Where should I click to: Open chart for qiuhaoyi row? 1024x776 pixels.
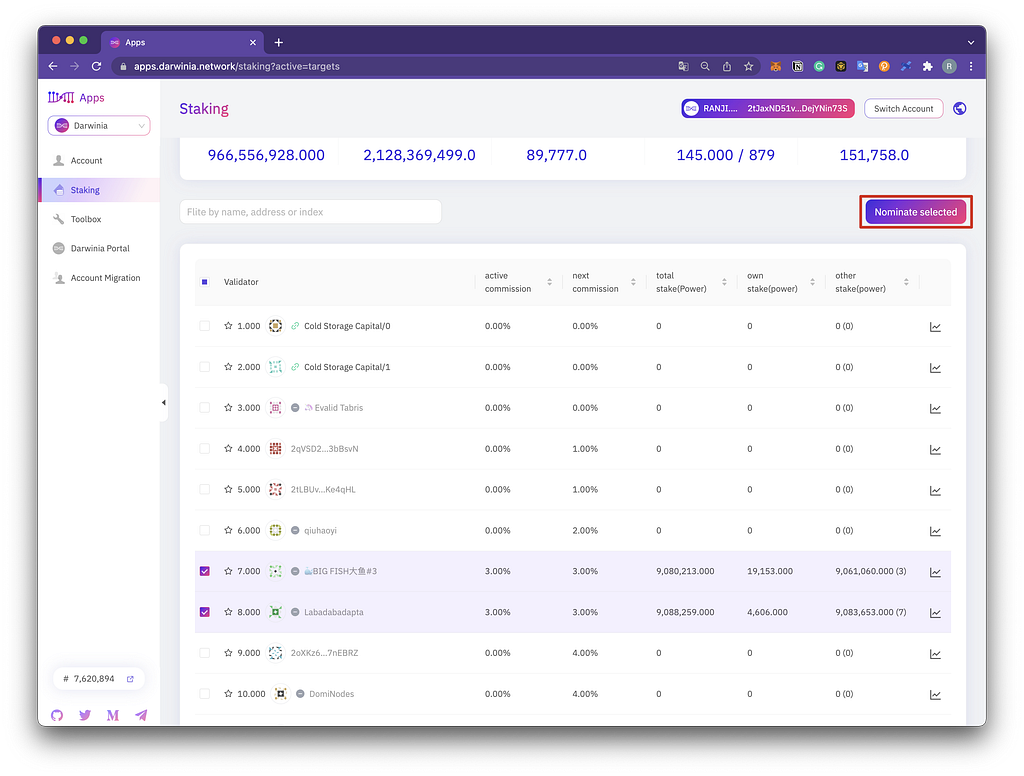pyautogui.click(x=935, y=531)
